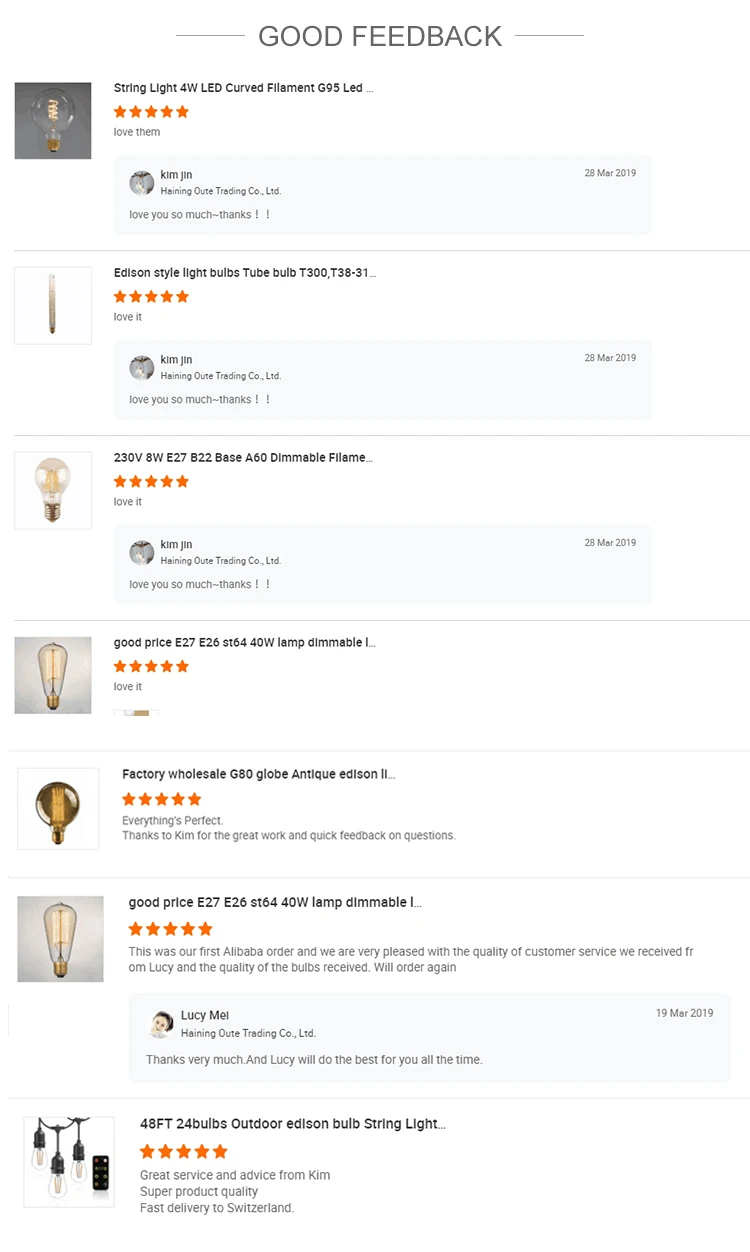The width and height of the screenshot is (750, 1252).
Task: Click the Lucy Mei reviewer name
Action: 205,1016
